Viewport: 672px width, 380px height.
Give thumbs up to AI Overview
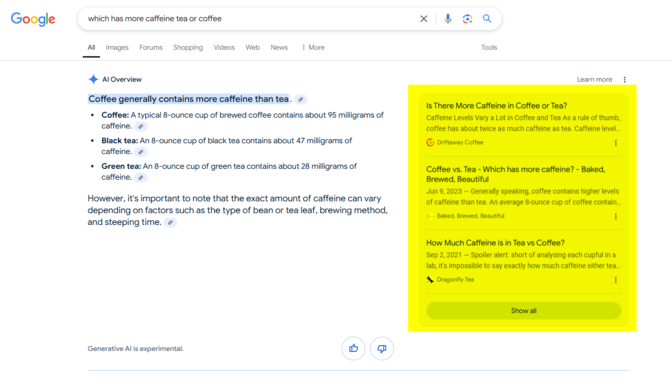pos(353,348)
